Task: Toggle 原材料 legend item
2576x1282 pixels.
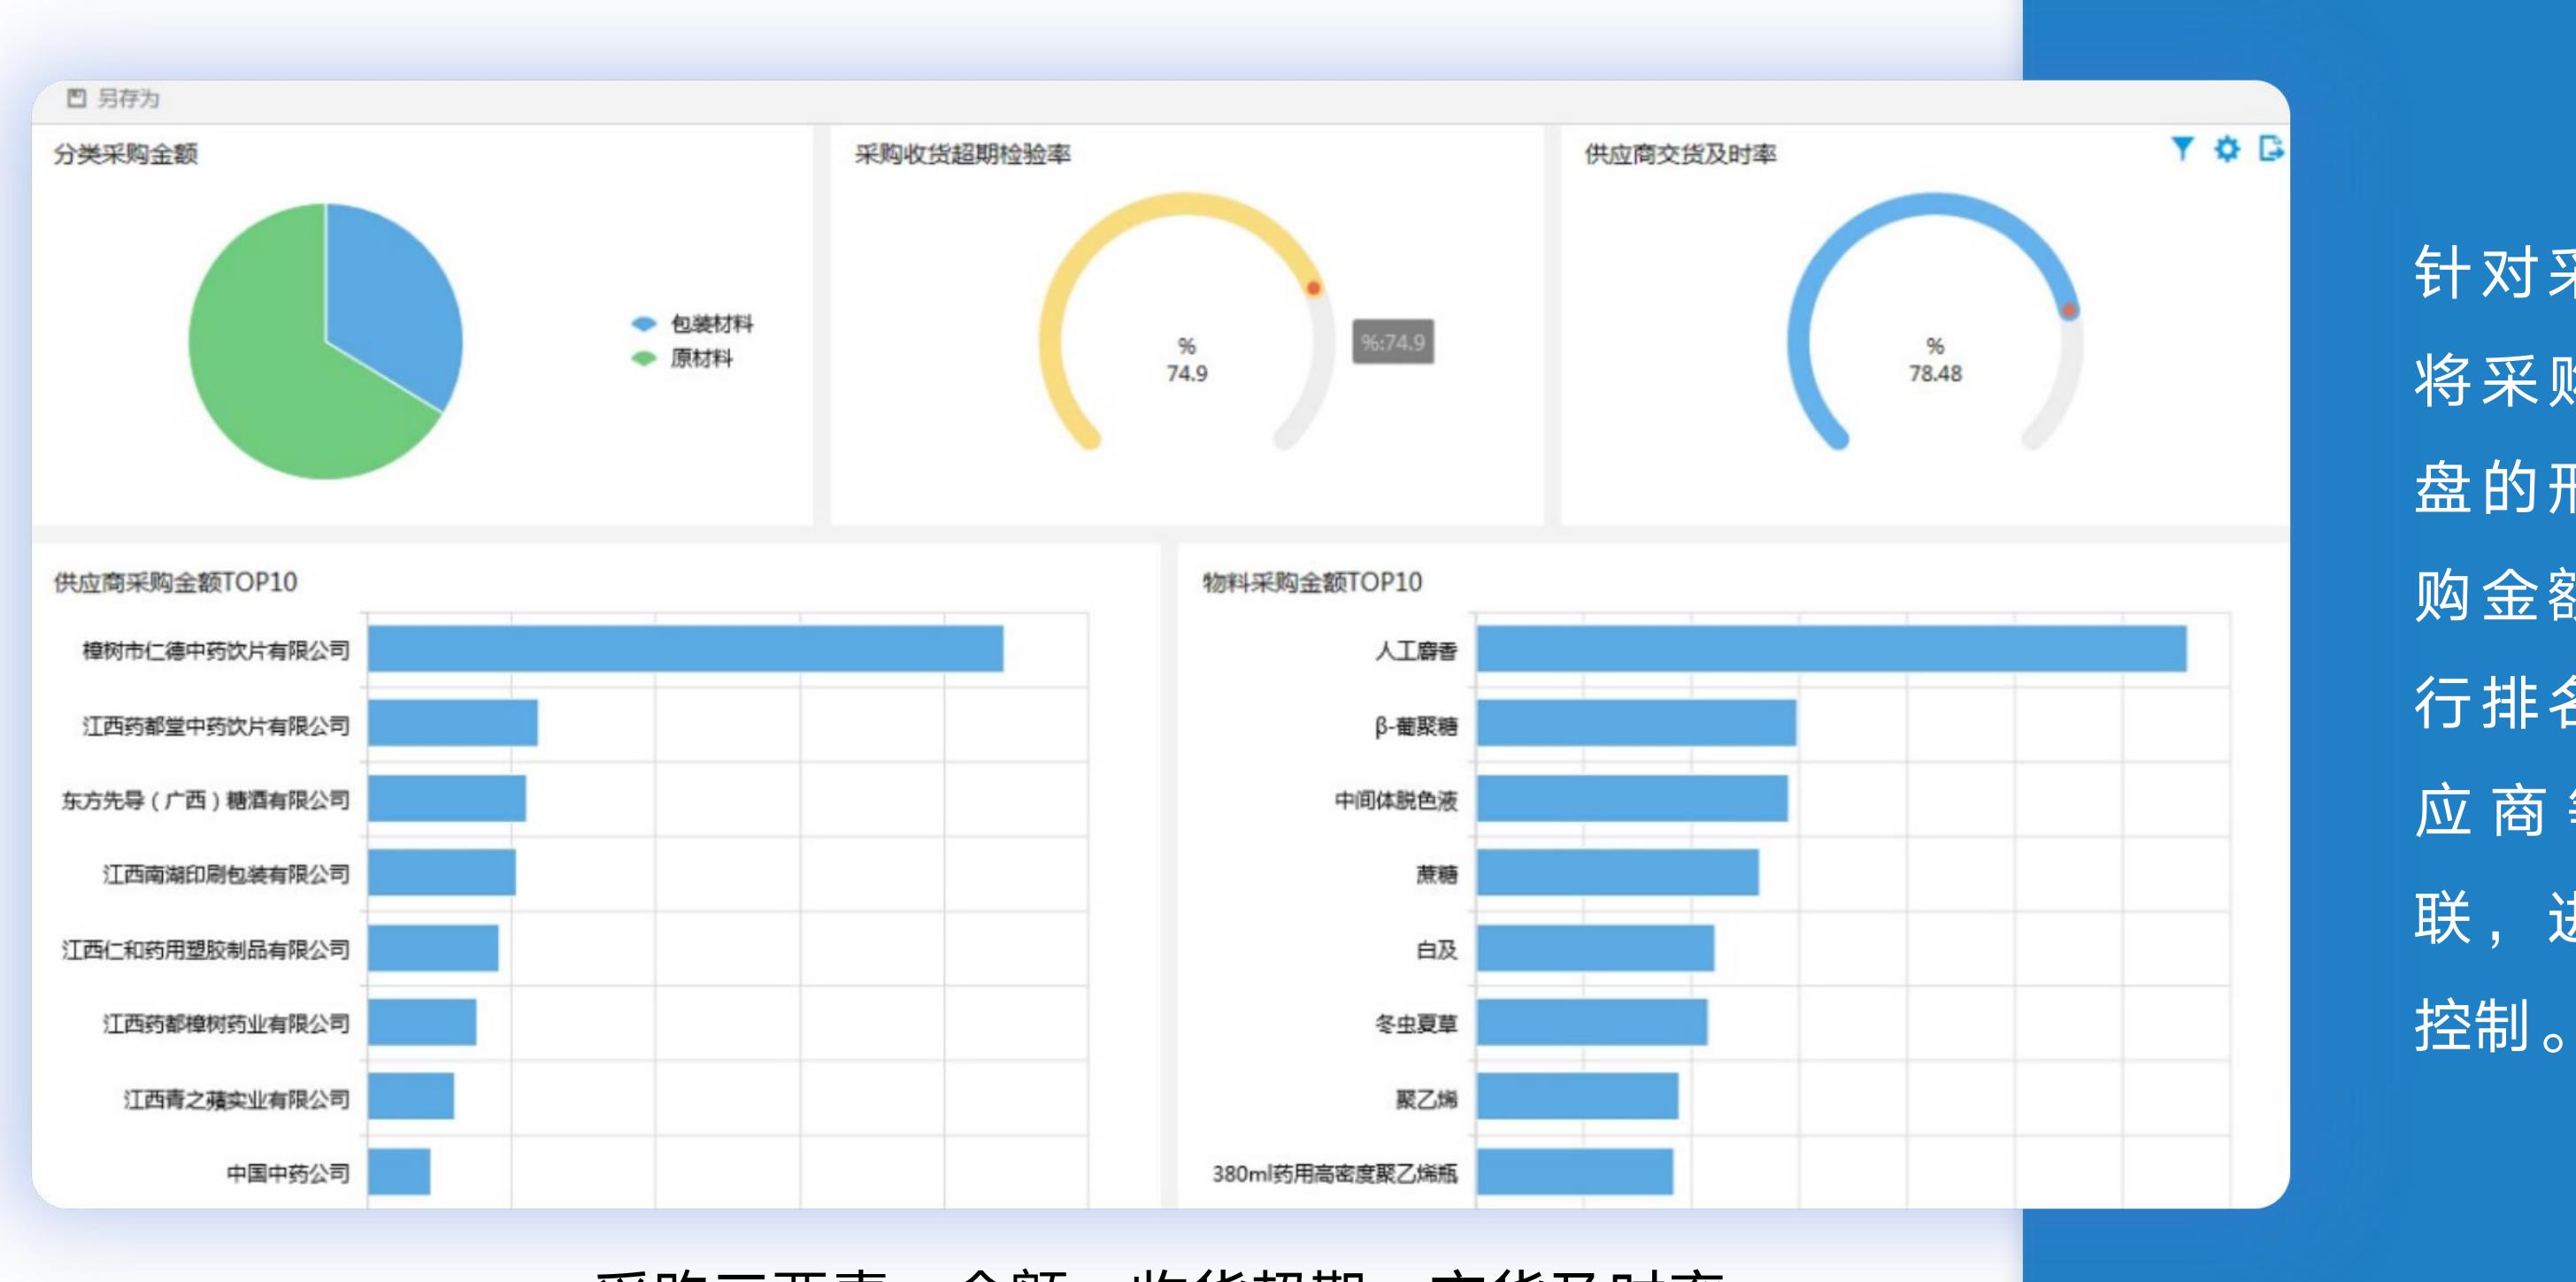Action: (x=682, y=358)
